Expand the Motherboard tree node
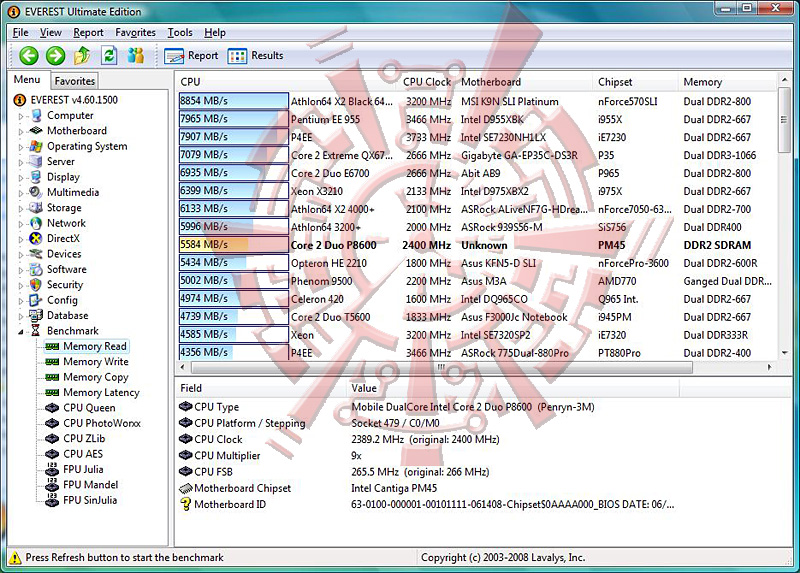Screen dimensions: 800x573 tap(21, 132)
